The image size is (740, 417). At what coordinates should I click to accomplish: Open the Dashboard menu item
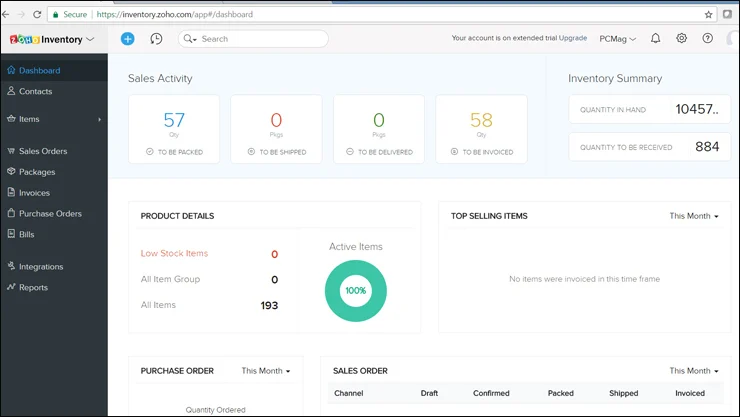[54, 70]
